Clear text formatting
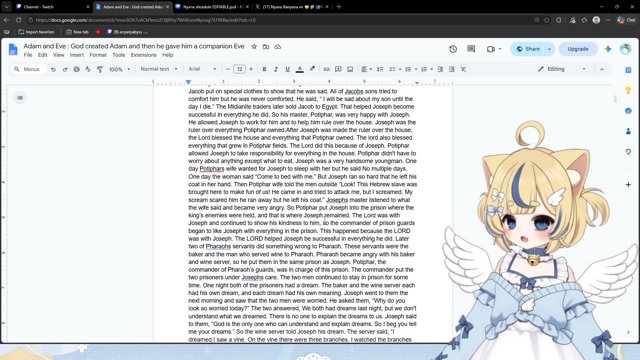 pyautogui.click(x=463, y=69)
